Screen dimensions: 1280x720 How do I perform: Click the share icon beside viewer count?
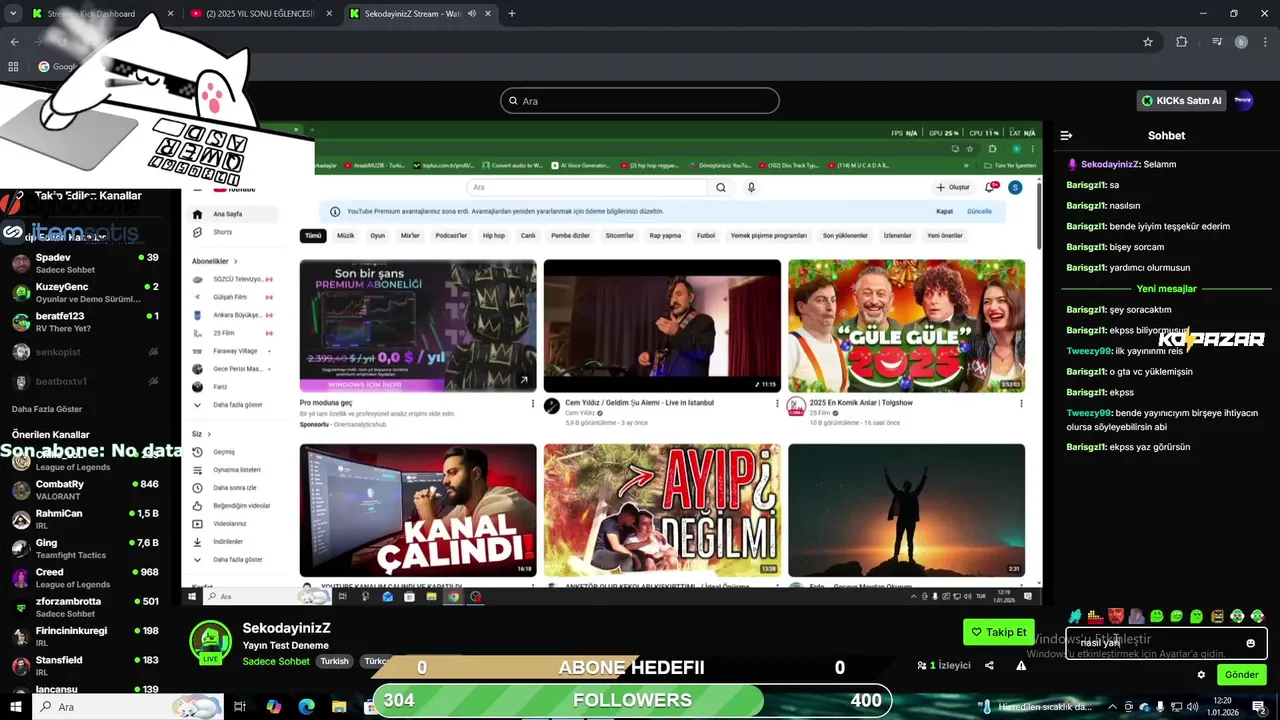(x=989, y=666)
